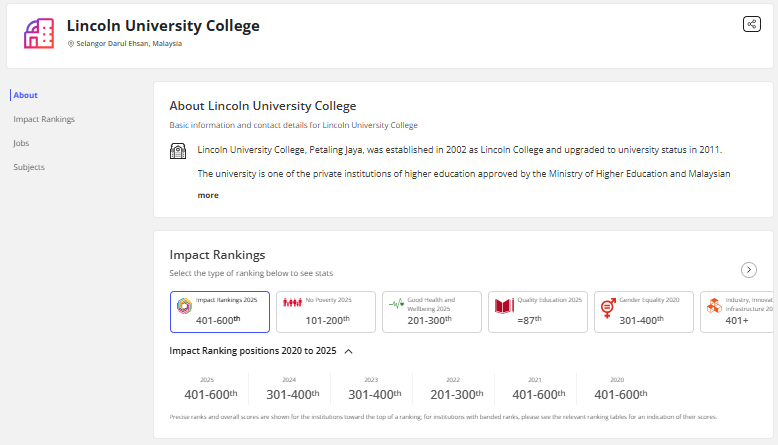The width and height of the screenshot is (778, 445).
Task: Click the location pin icon near Selangor
Action: (x=71, y=44)
